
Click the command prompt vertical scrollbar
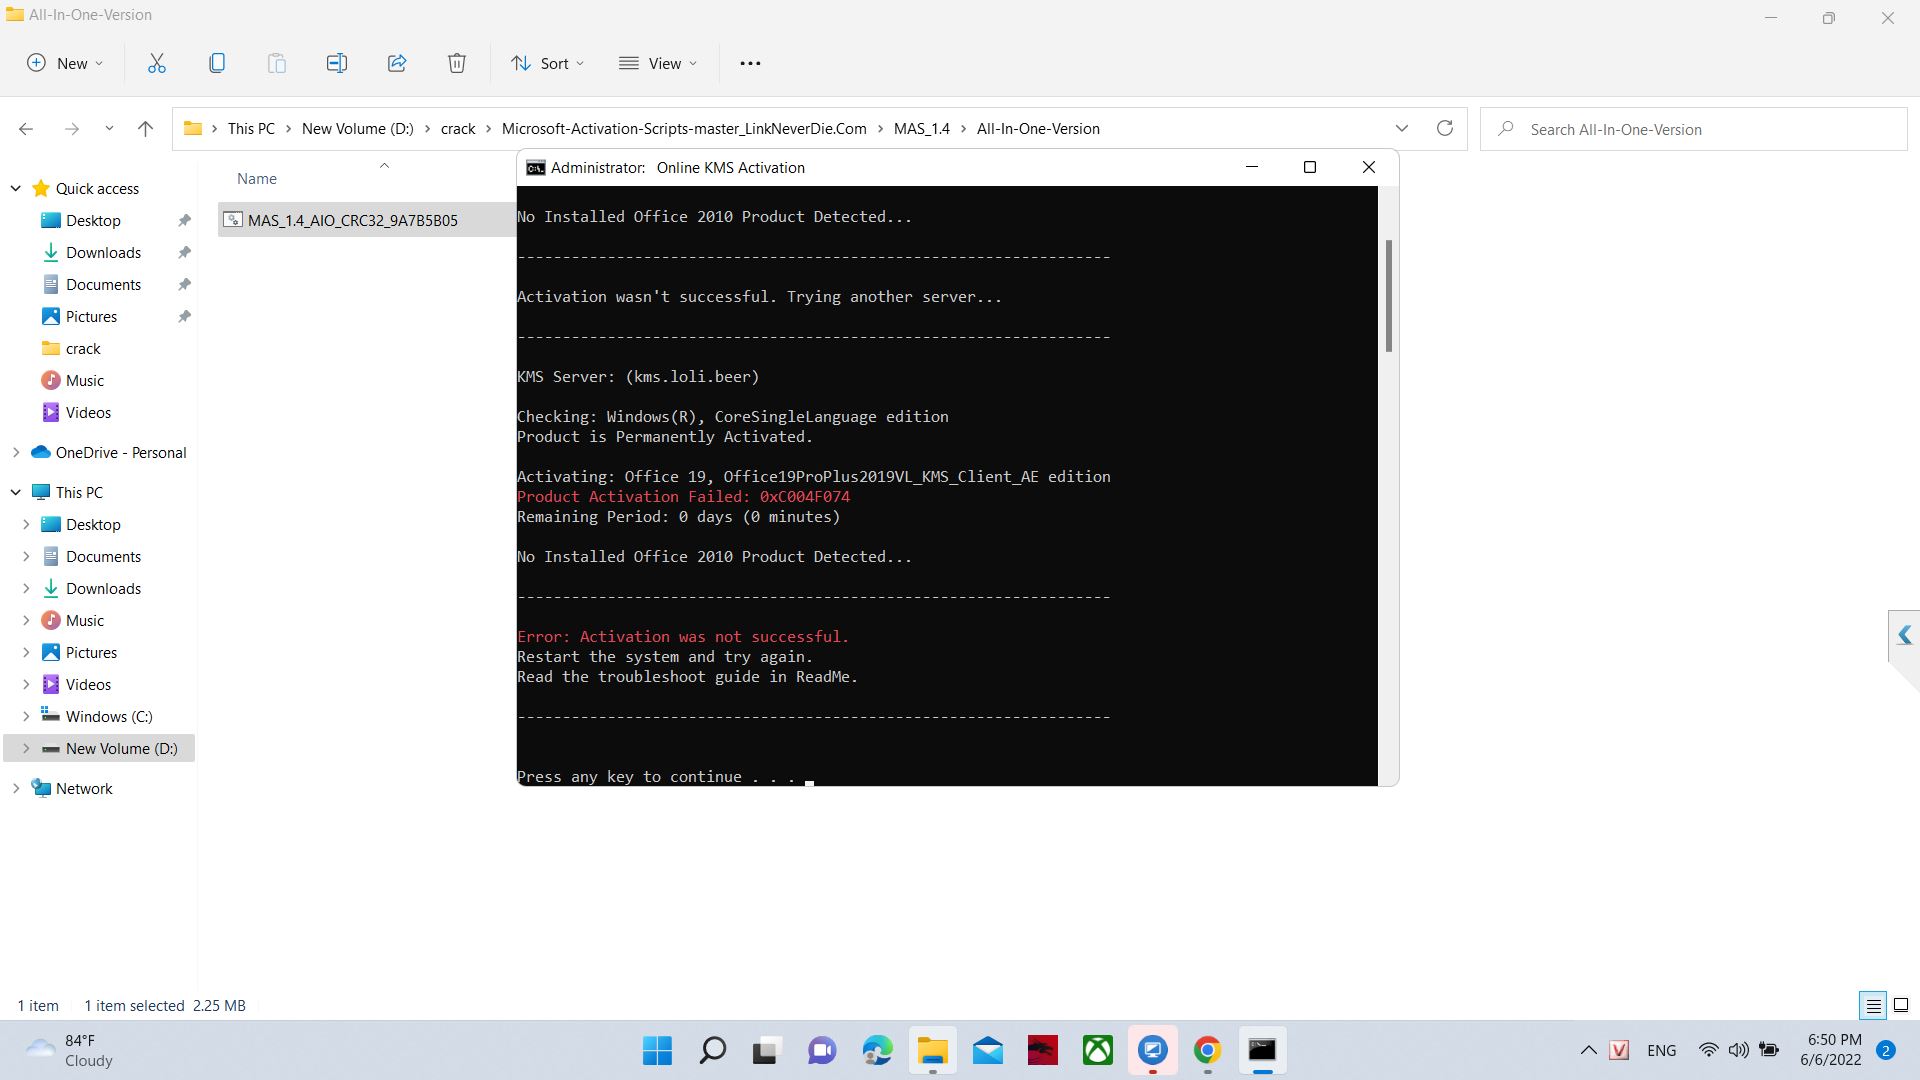click(x=1388, y=296)
